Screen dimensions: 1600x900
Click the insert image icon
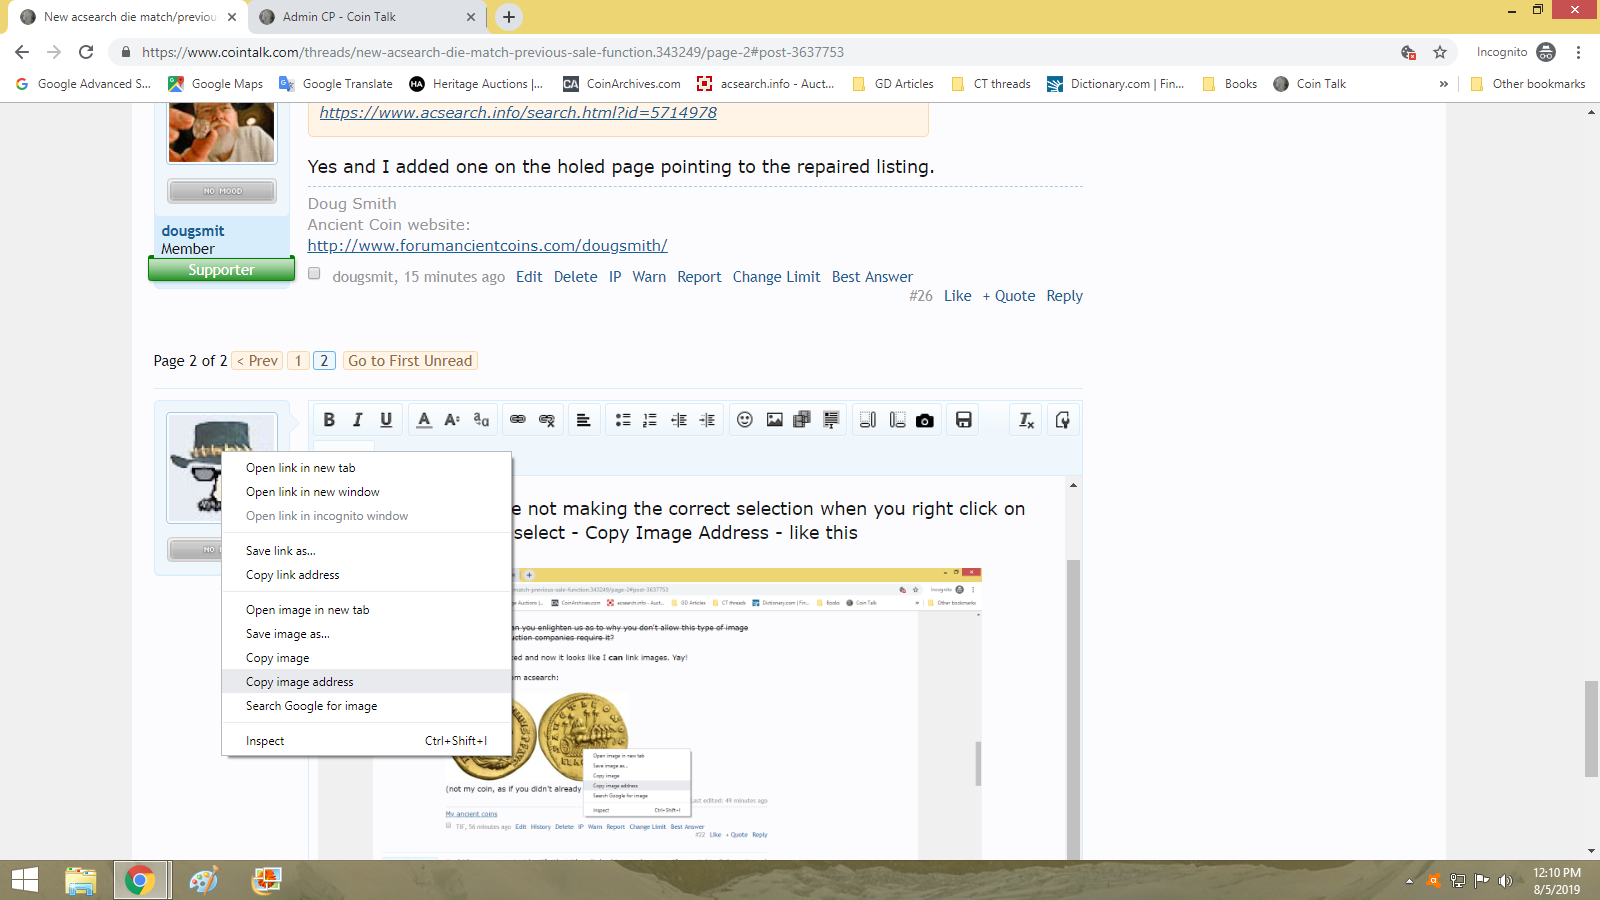(x=774, y=420)
